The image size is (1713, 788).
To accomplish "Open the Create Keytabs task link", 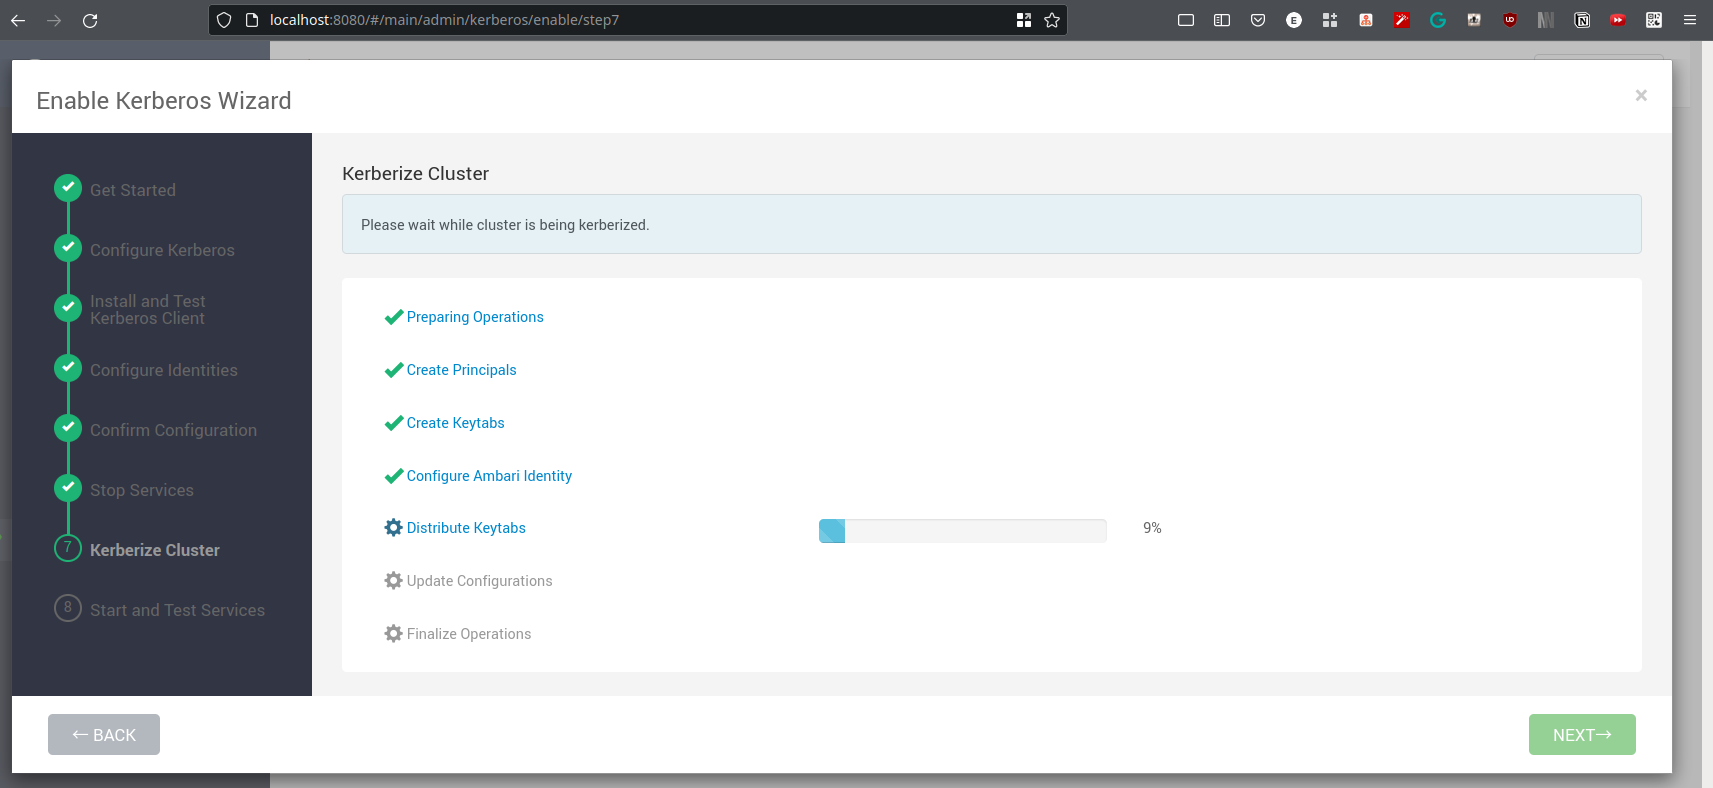I will pyautogui.click(x=455, y=423).
